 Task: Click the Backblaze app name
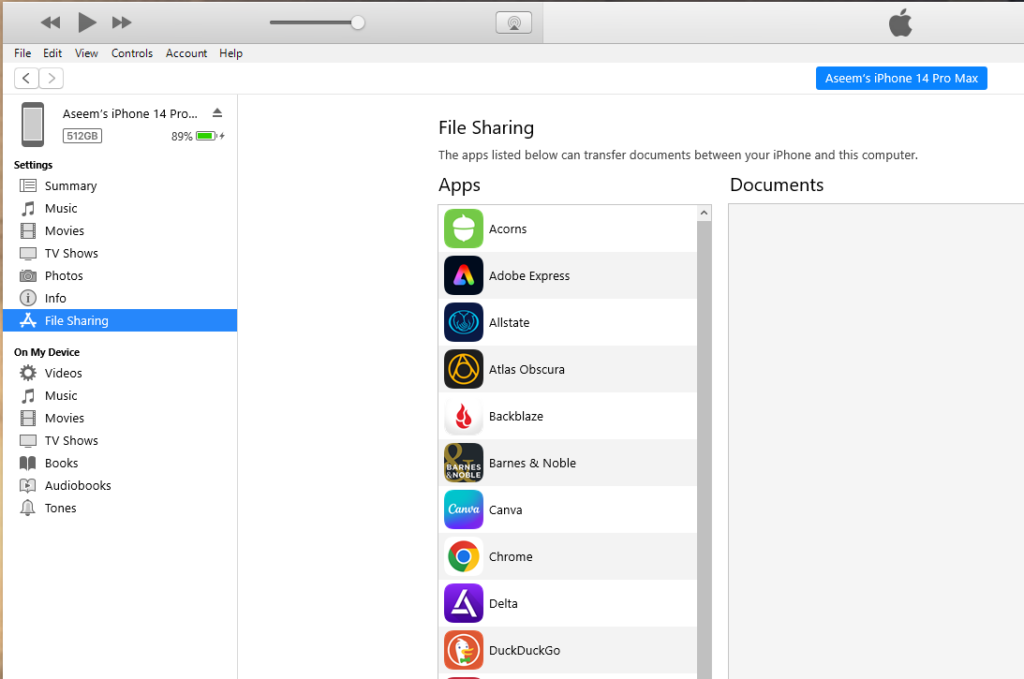coord(516,417)
